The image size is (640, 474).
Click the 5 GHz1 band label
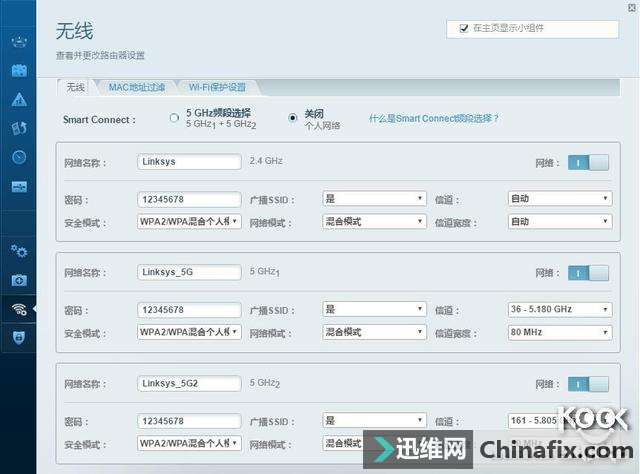click(264, 272)
